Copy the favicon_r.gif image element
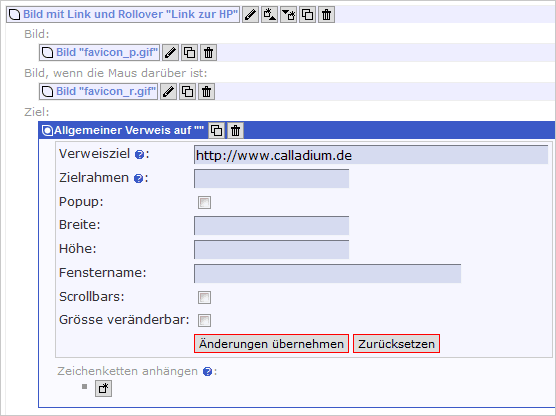Screen dimensions: 556x416 (x=188, y=91)
